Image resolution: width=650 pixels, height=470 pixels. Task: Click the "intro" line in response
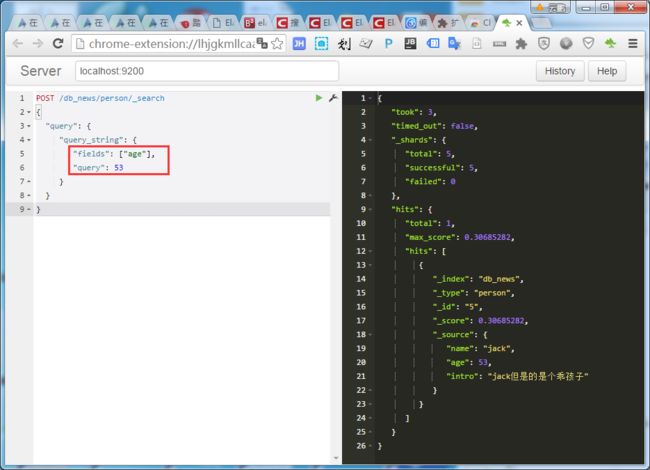(517, 376)
